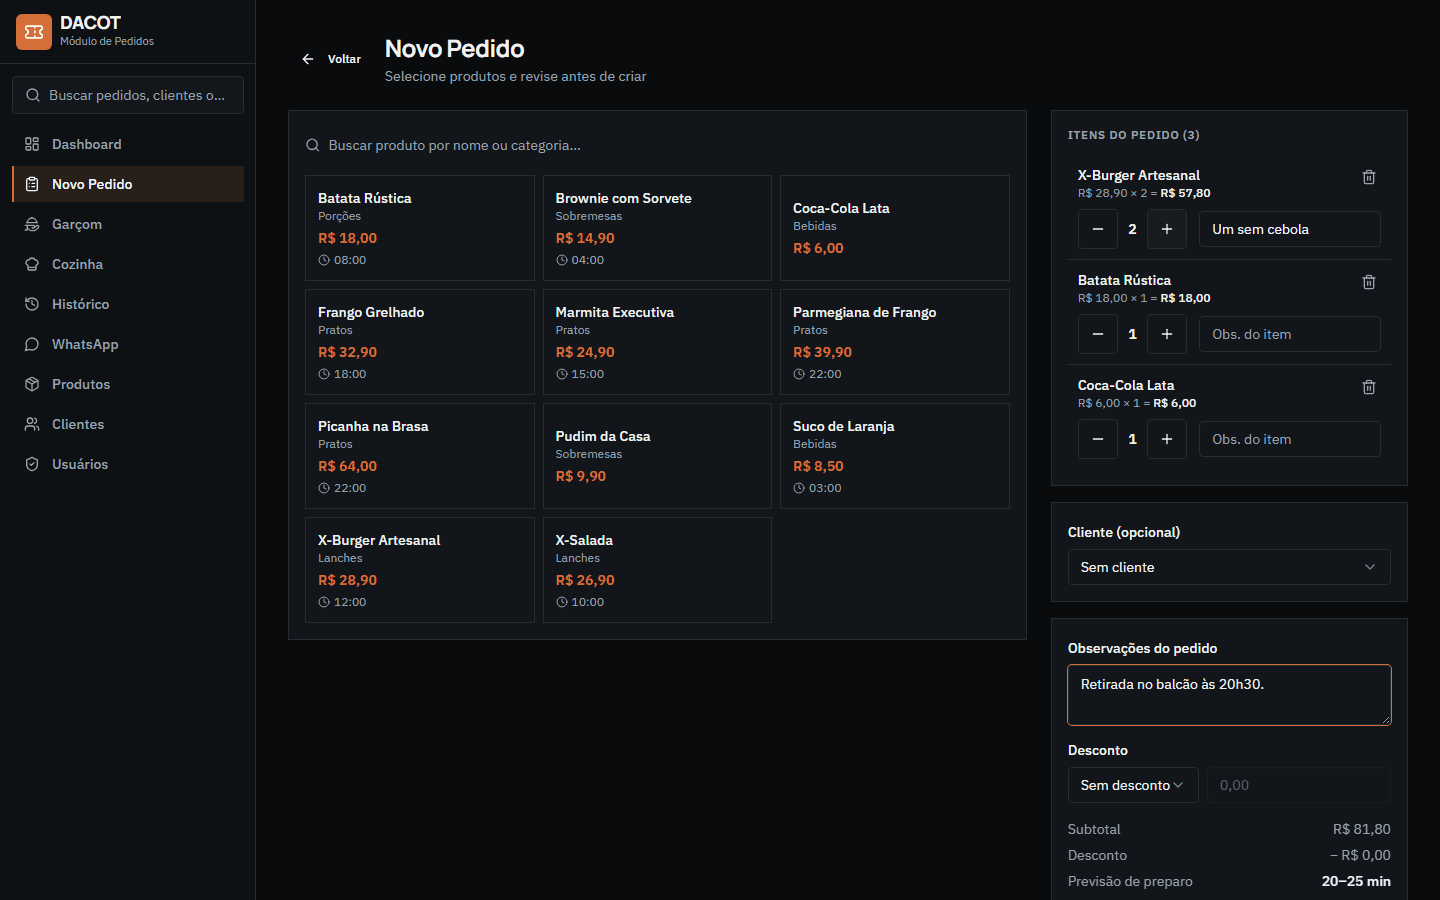Viewport: 1440px width, 900px height.
Task: Select Novo Pedido in the sidebar
Action: [x=128, y=184]
